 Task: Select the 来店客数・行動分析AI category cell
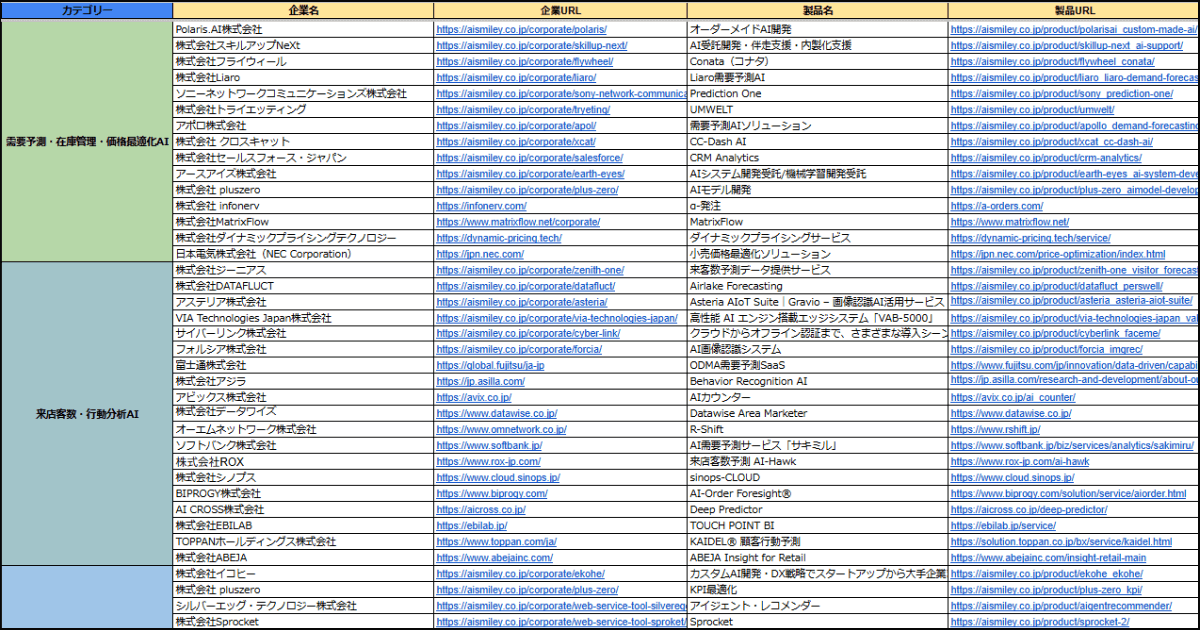coord(87,414)
